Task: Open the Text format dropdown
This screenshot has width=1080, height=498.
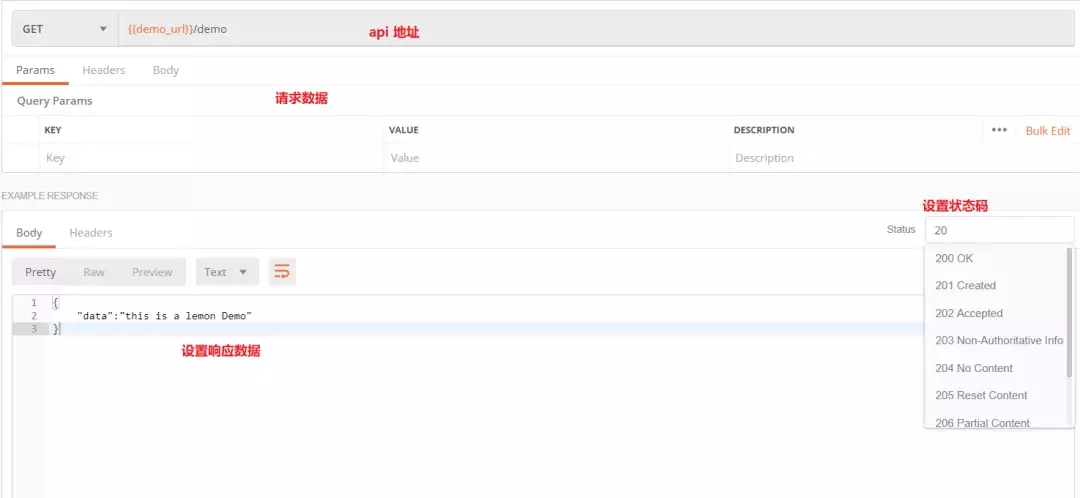Action: [x=227, y=272]
